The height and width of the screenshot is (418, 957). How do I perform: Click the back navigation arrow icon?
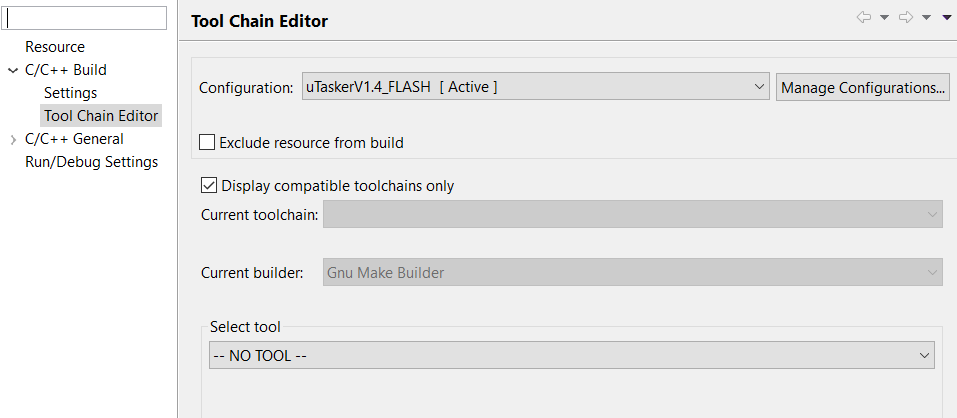pyautogui.click(x=864, y=18)
